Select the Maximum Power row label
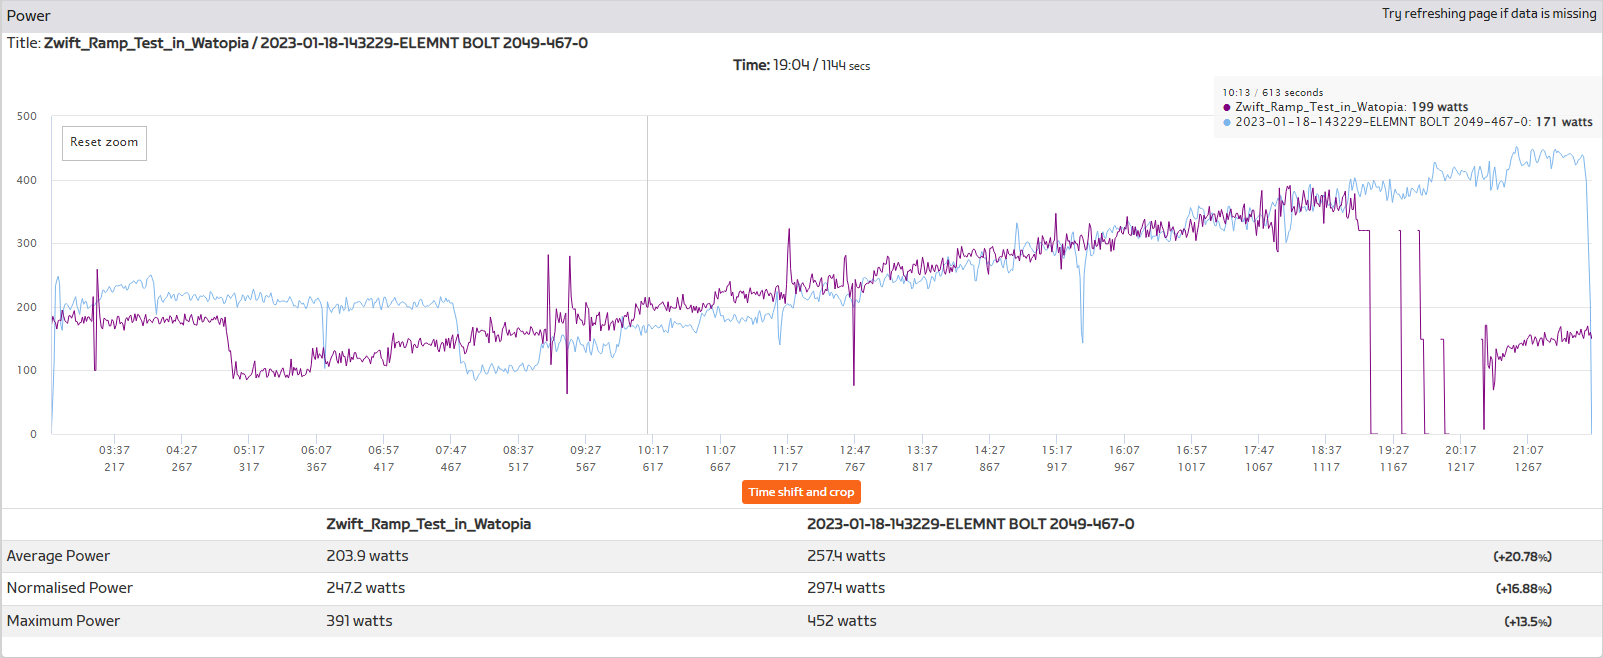 coord(63,621)
